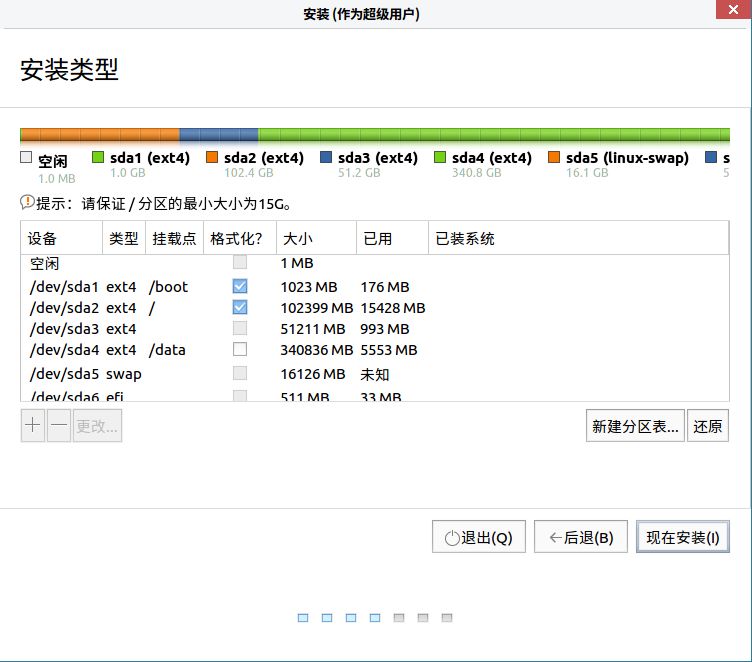
Task: Click the 已用 column header
Action: (x=392, y=238)
